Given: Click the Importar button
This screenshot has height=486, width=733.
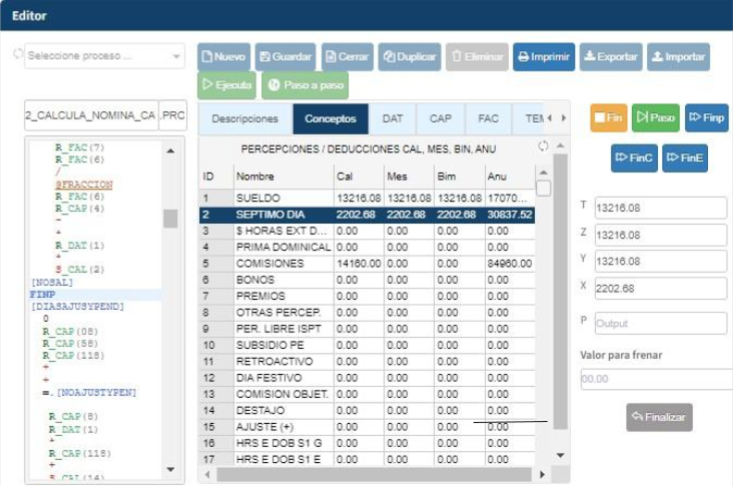Looking at the screenshot, I should click(x=678, y=57).
